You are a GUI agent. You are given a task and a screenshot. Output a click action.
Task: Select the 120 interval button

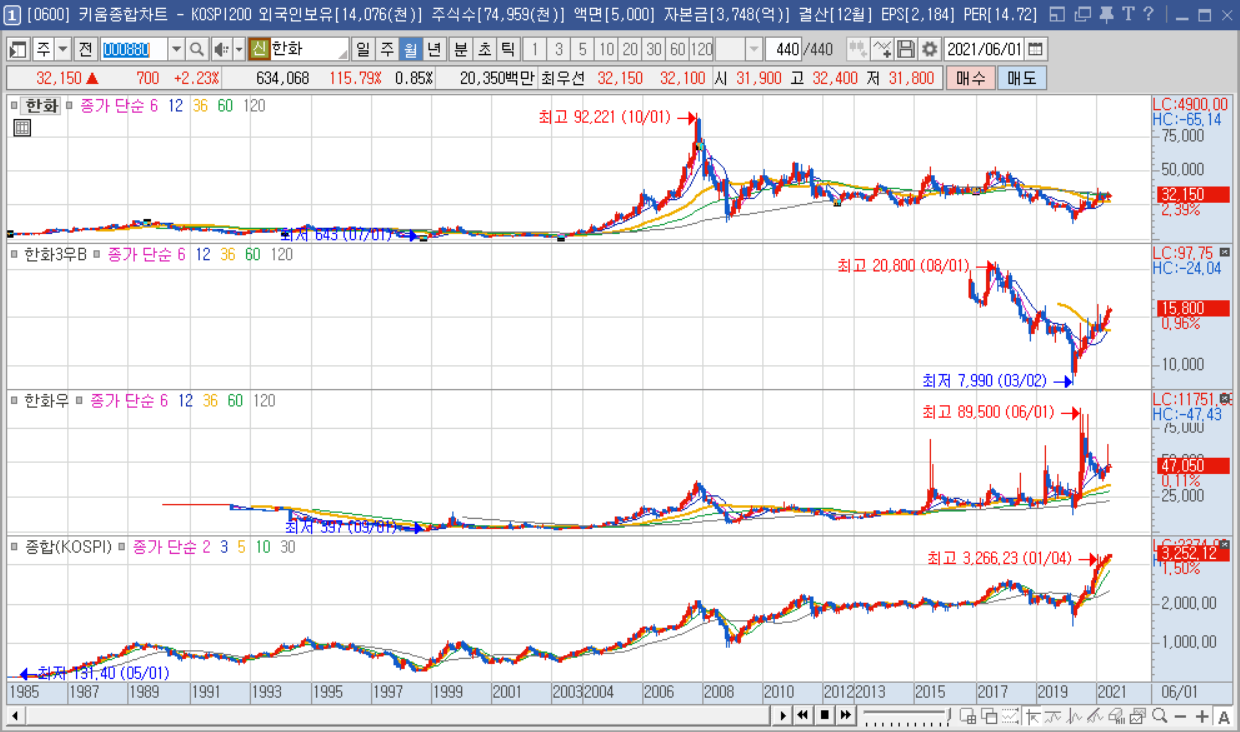click(x=702, y=49)
